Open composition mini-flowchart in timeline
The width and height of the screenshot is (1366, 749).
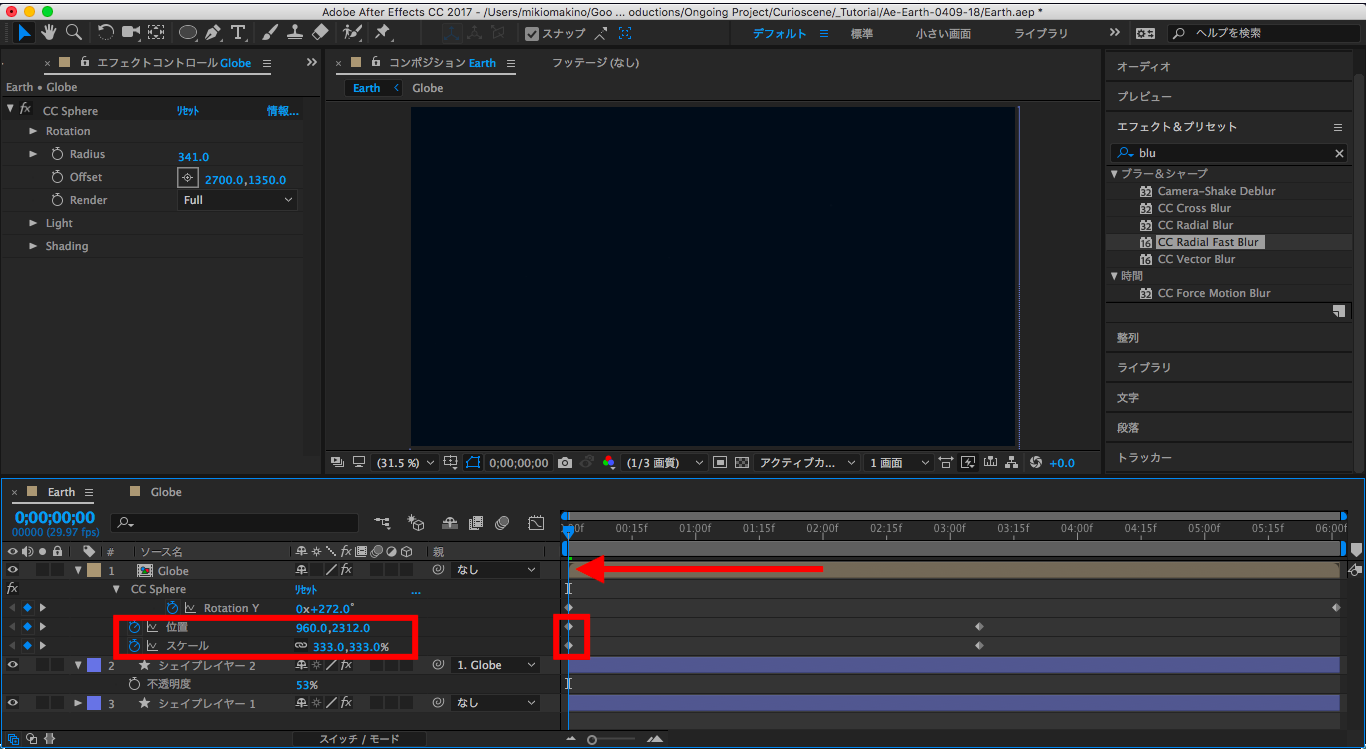tap(382, 522)
